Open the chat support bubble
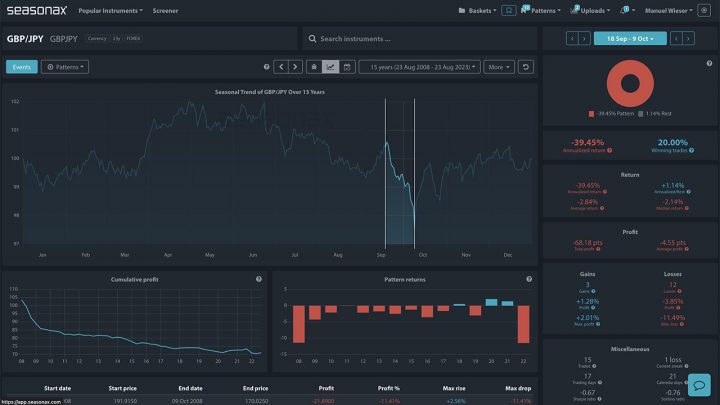The height and width of the screenshot is (405, 720). [699, 384]
